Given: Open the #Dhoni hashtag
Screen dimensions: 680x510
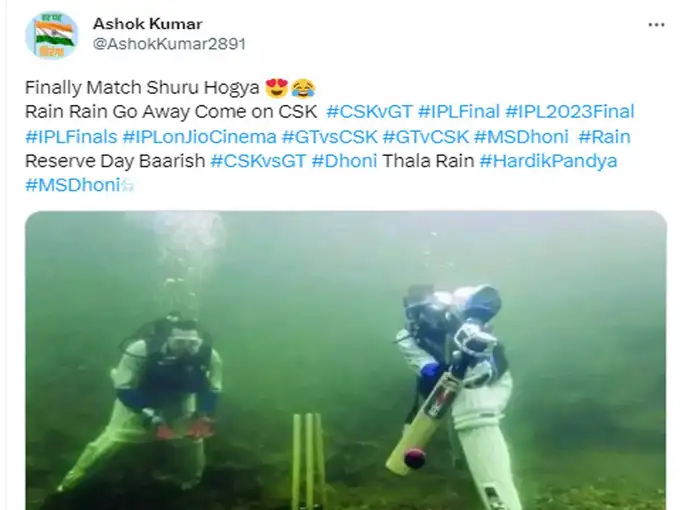Looking at the screenshot, I should (x=344, y=161).
